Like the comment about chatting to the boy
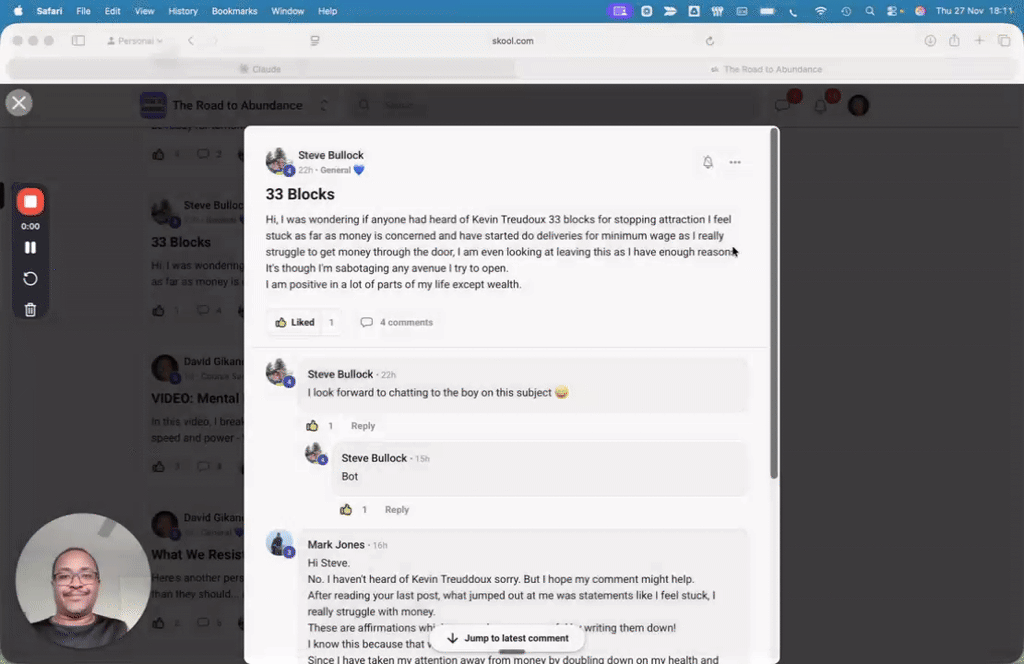 click(x=312, y=426)
